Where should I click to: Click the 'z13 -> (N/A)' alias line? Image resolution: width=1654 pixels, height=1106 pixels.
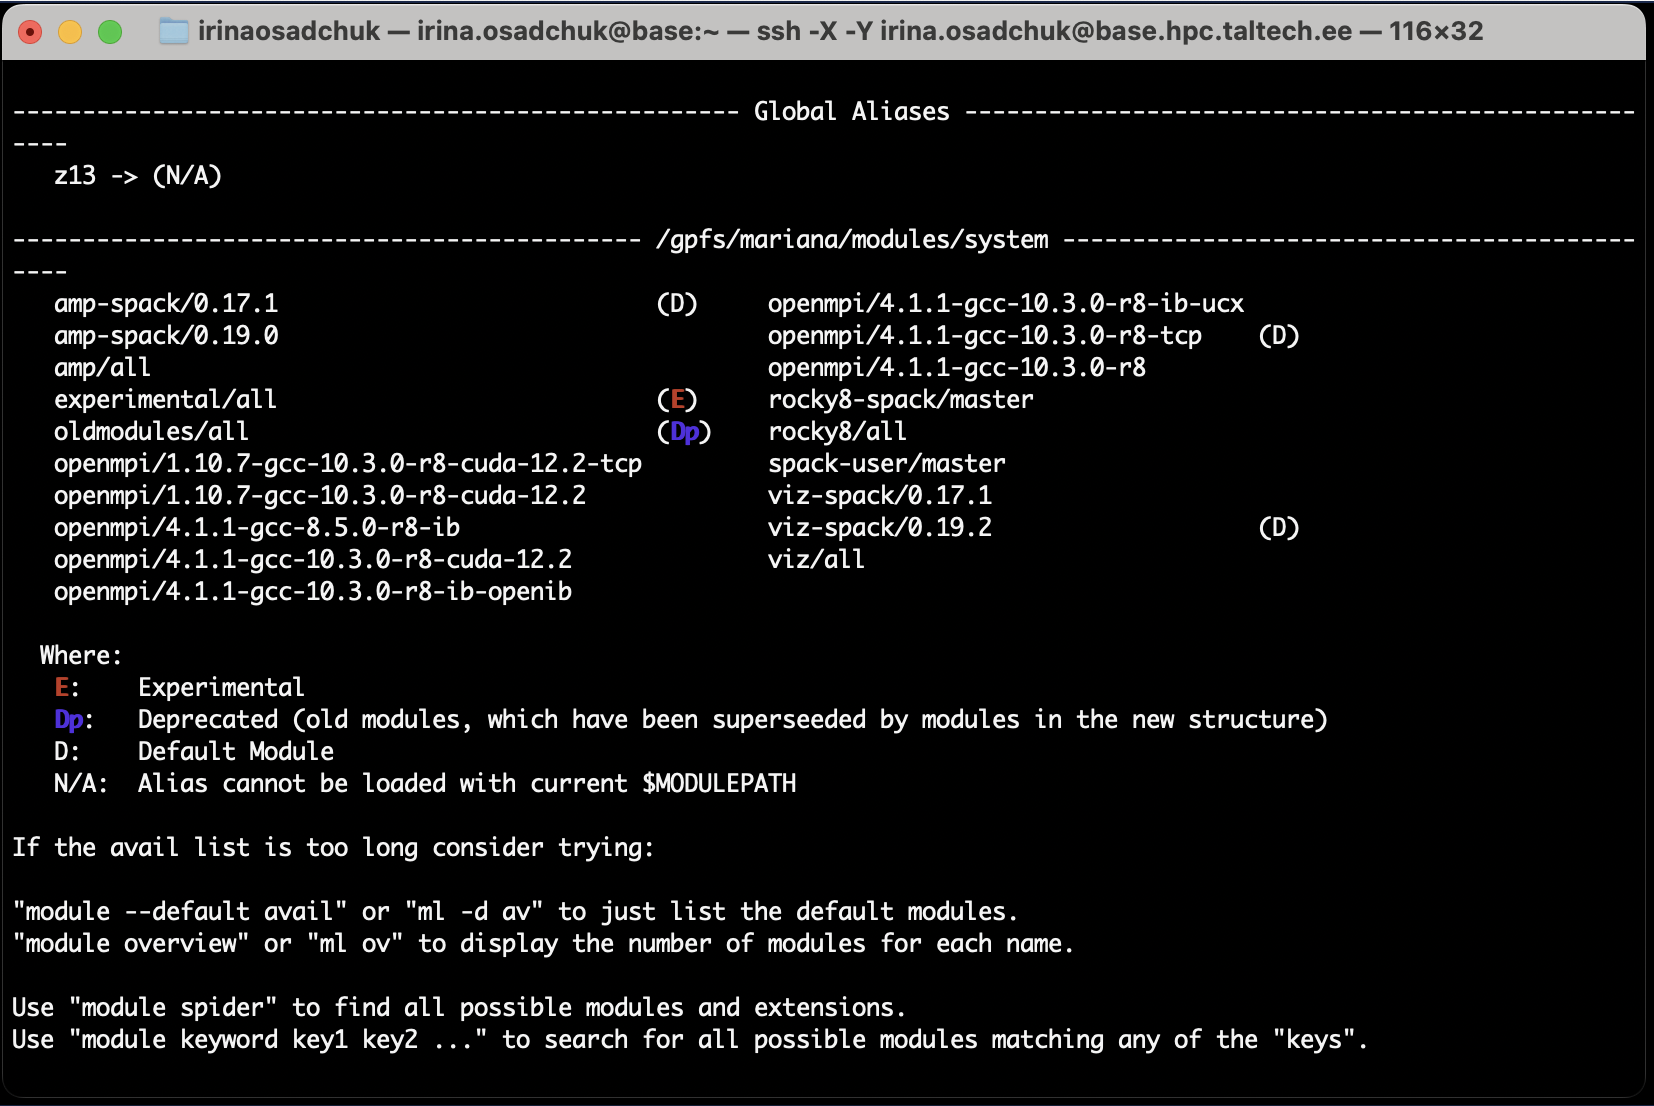tap(138, 176)
